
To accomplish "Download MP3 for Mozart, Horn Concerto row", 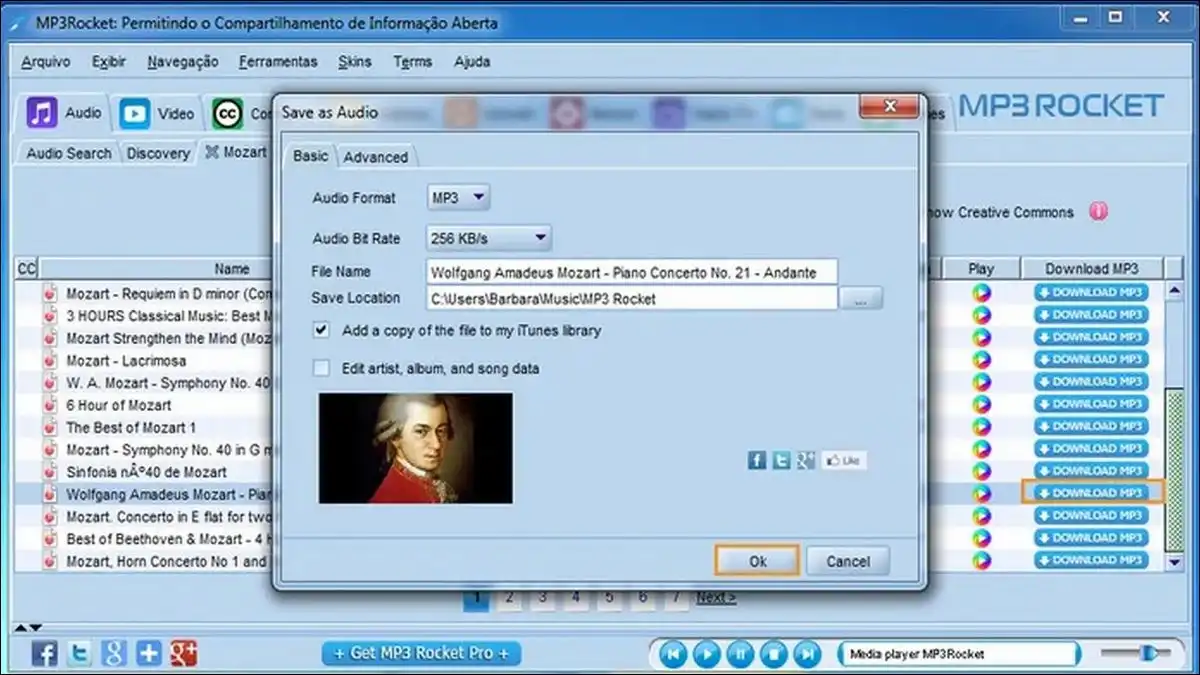I will point(1092,561).
